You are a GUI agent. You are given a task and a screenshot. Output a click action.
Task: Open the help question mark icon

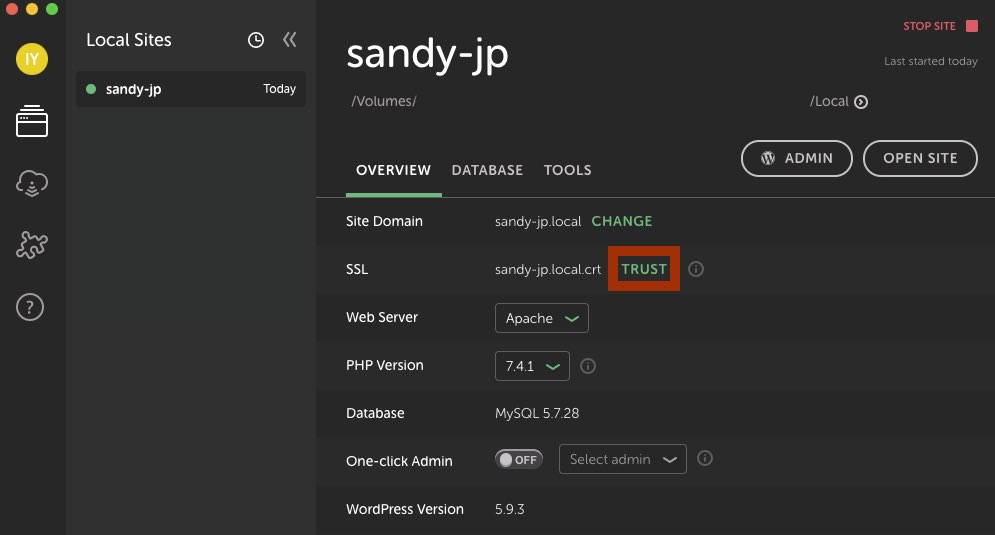(x=30, y=307)
